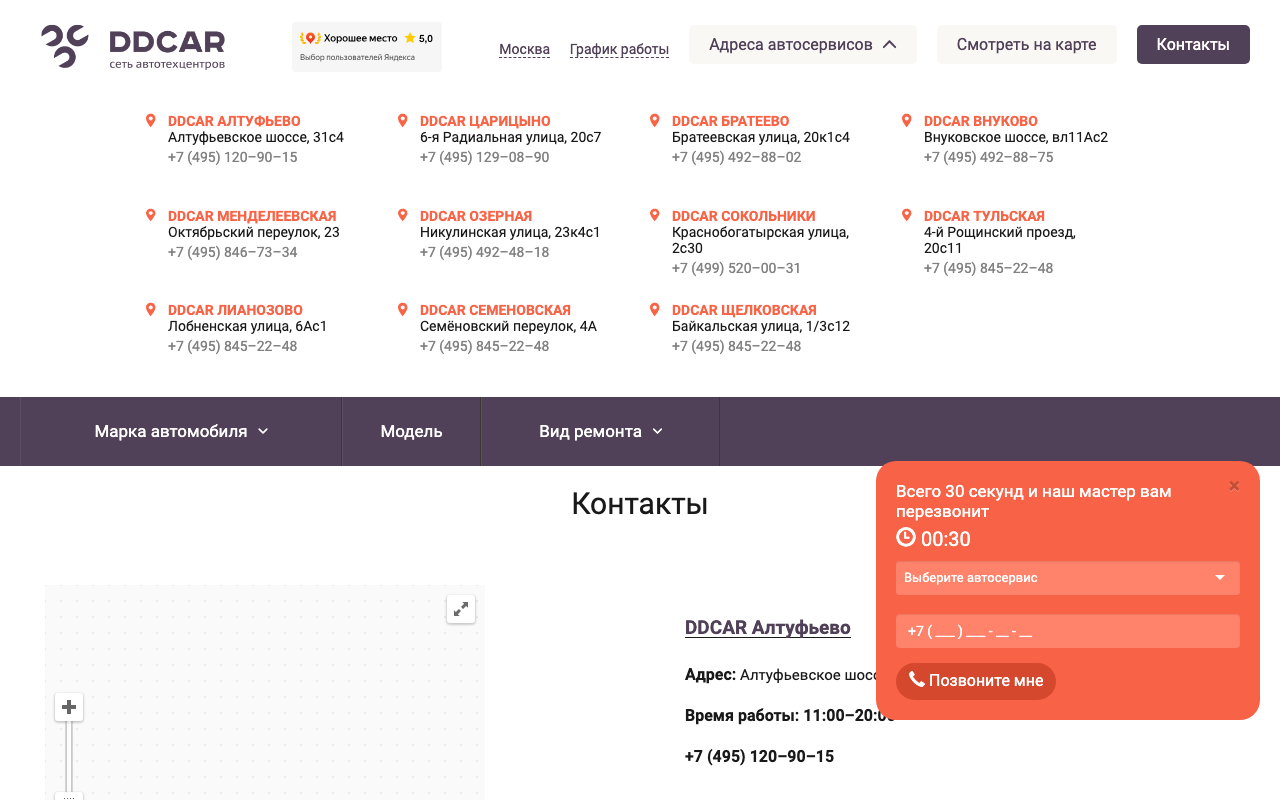Open DDCAR ТУЛЬСКАЯ service link

[x=984, y=216]
